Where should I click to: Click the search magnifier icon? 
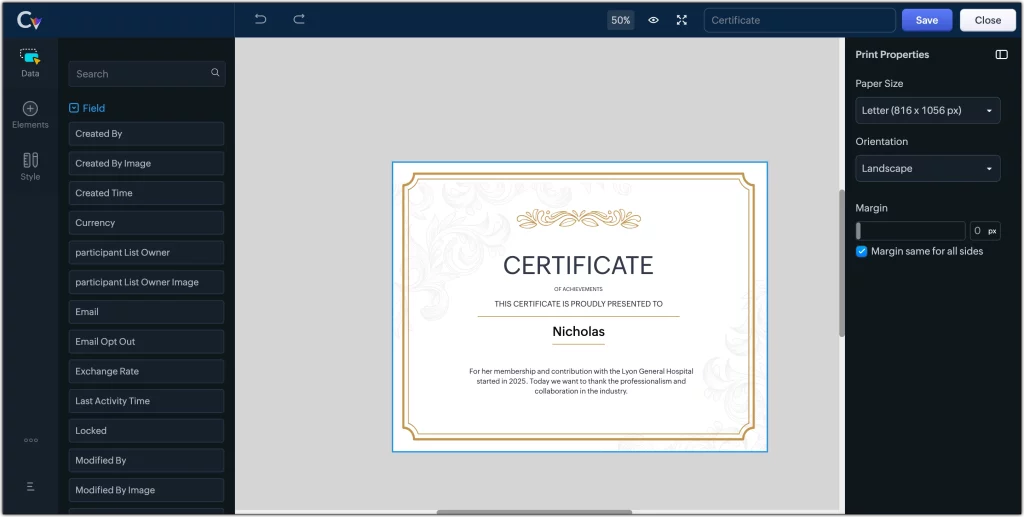coord(215,73)
